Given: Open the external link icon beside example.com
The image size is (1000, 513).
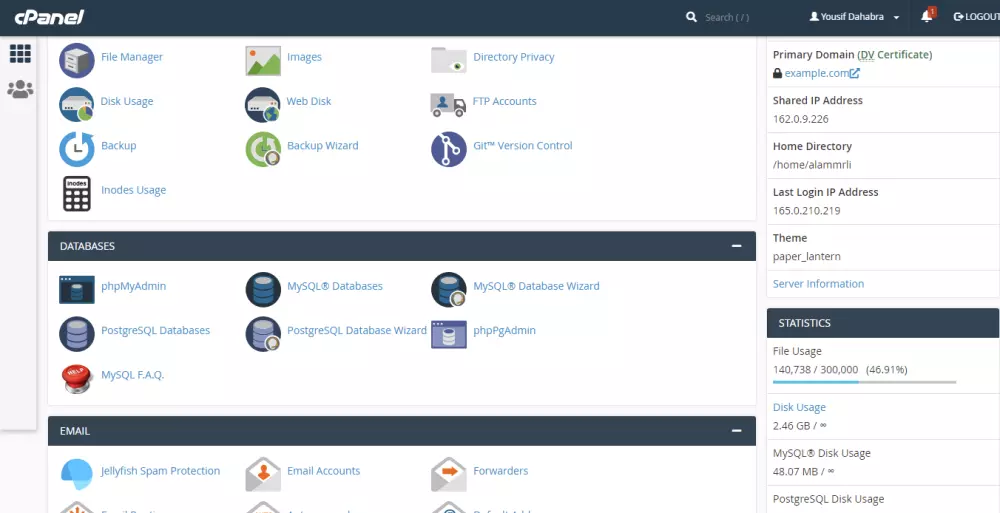Looking at the screenshot, I should point(855,73).
